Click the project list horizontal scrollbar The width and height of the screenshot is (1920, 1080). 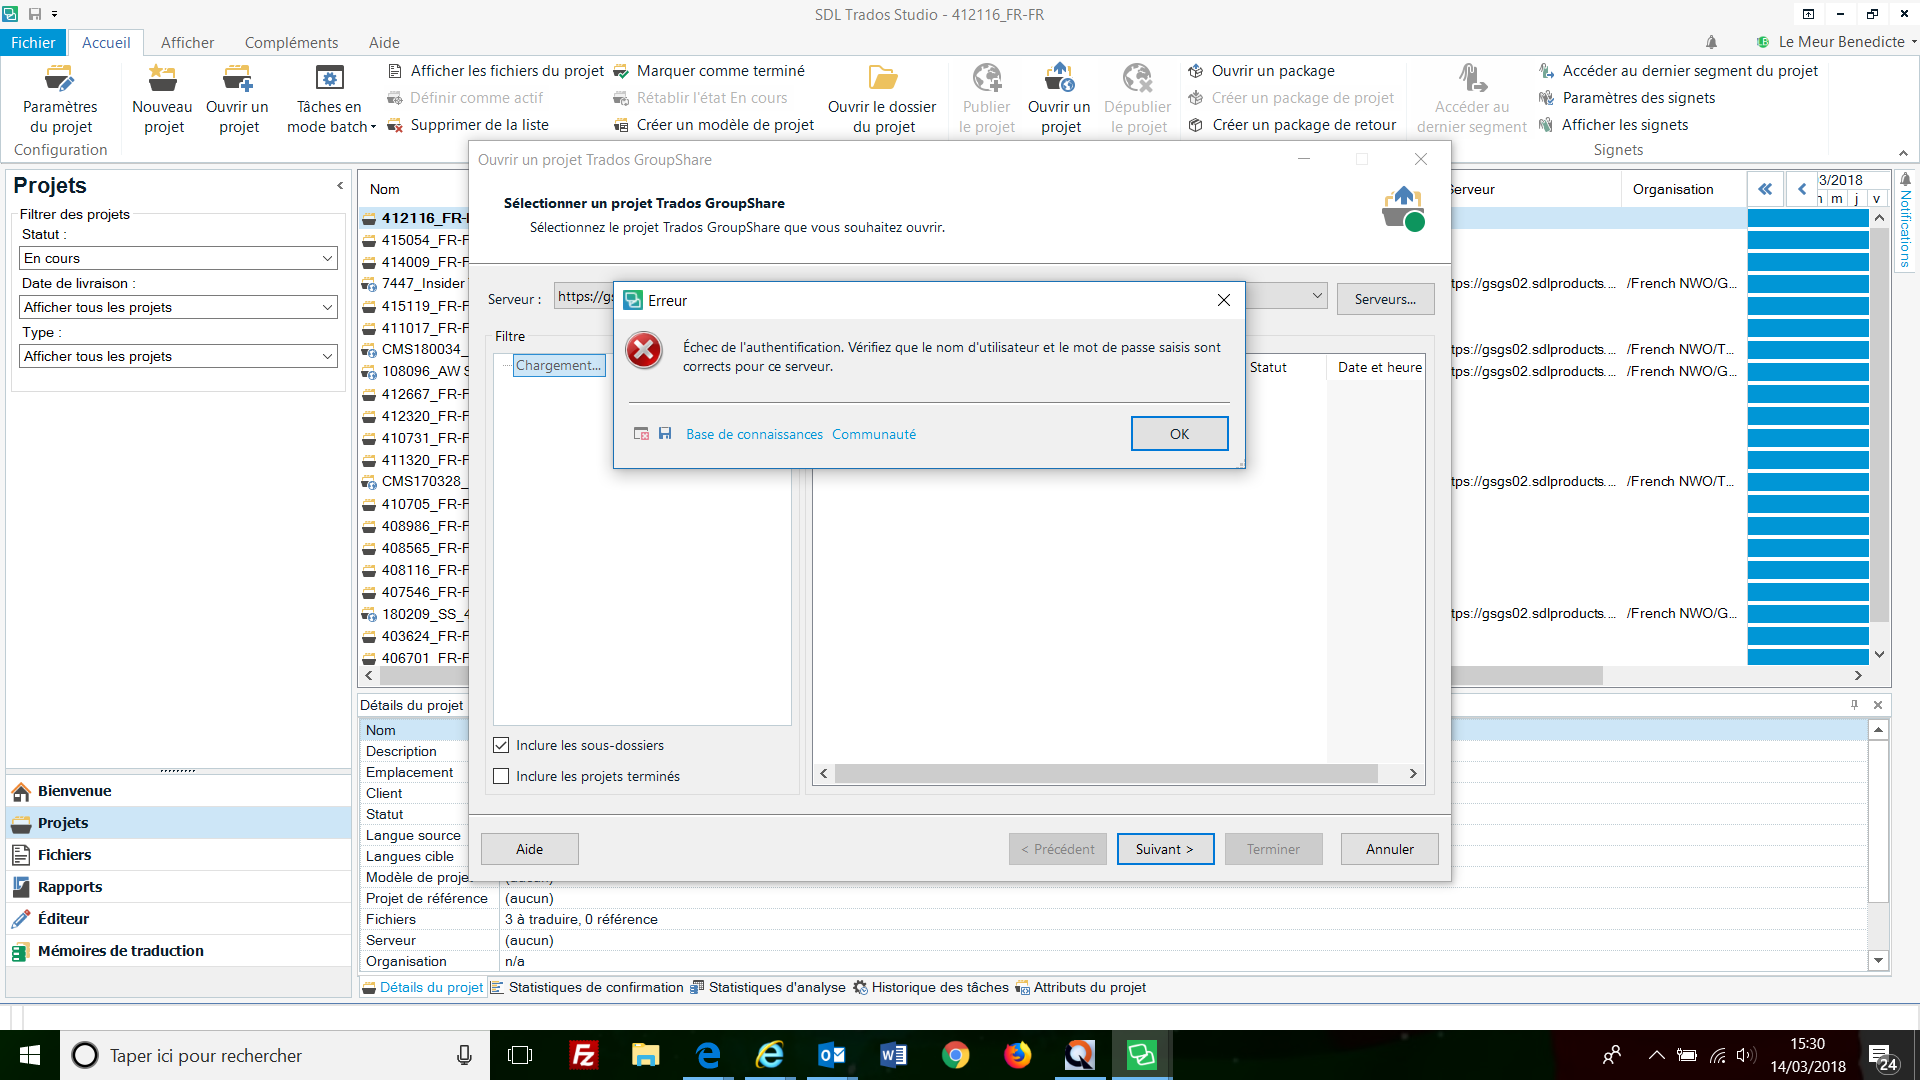[1525, 676]
